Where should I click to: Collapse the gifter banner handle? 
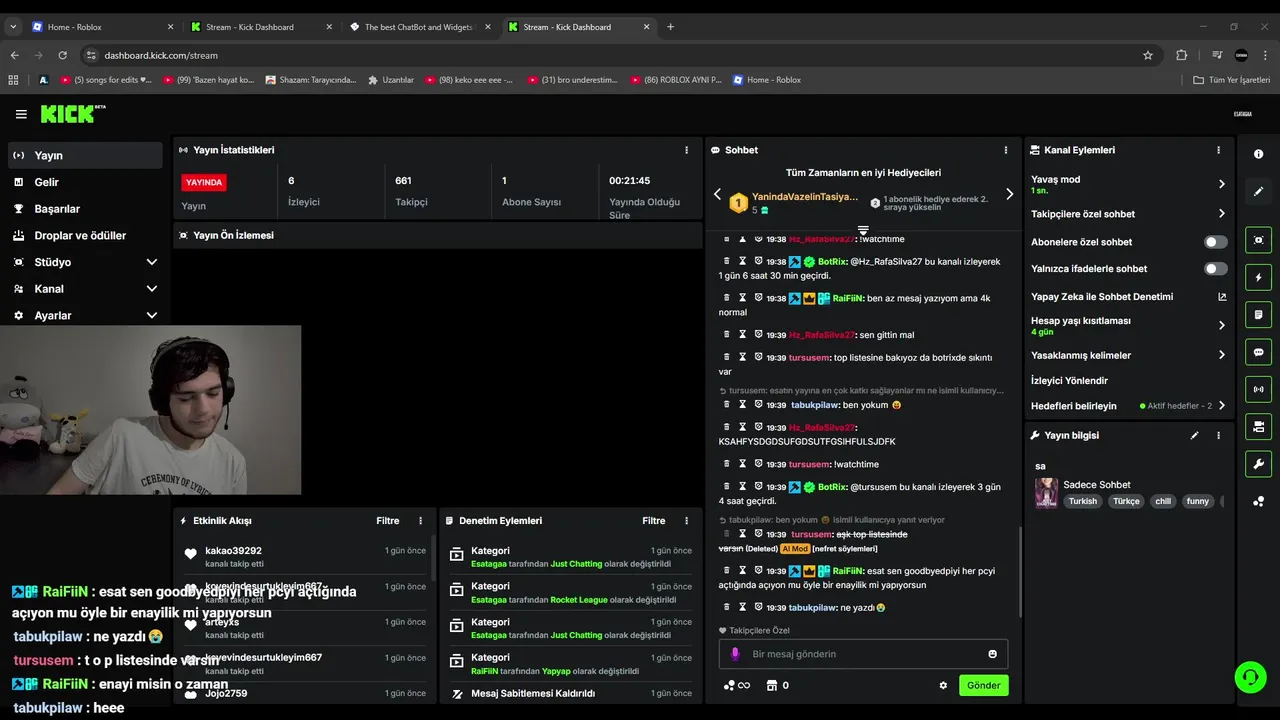point(863,230)
